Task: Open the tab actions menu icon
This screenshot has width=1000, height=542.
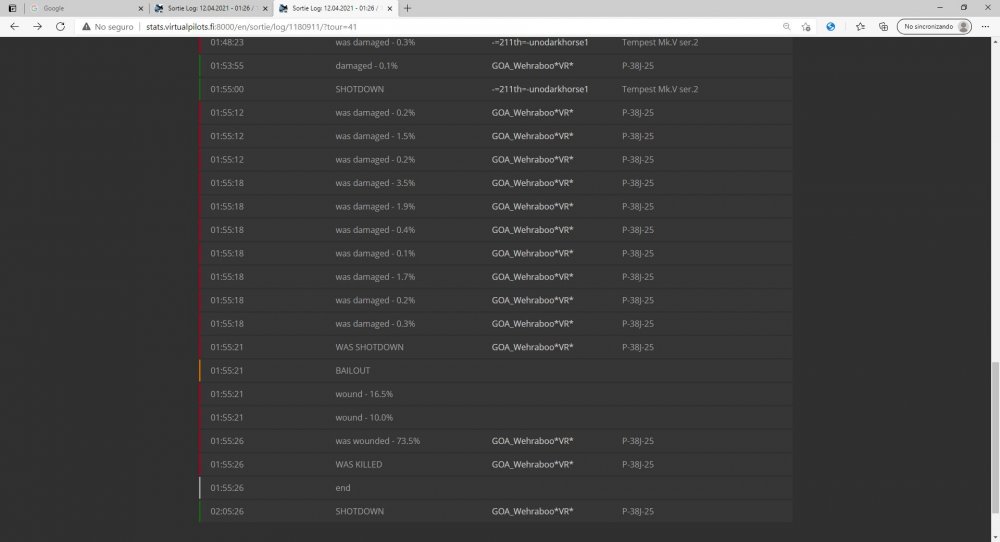Action: (11, 8)
